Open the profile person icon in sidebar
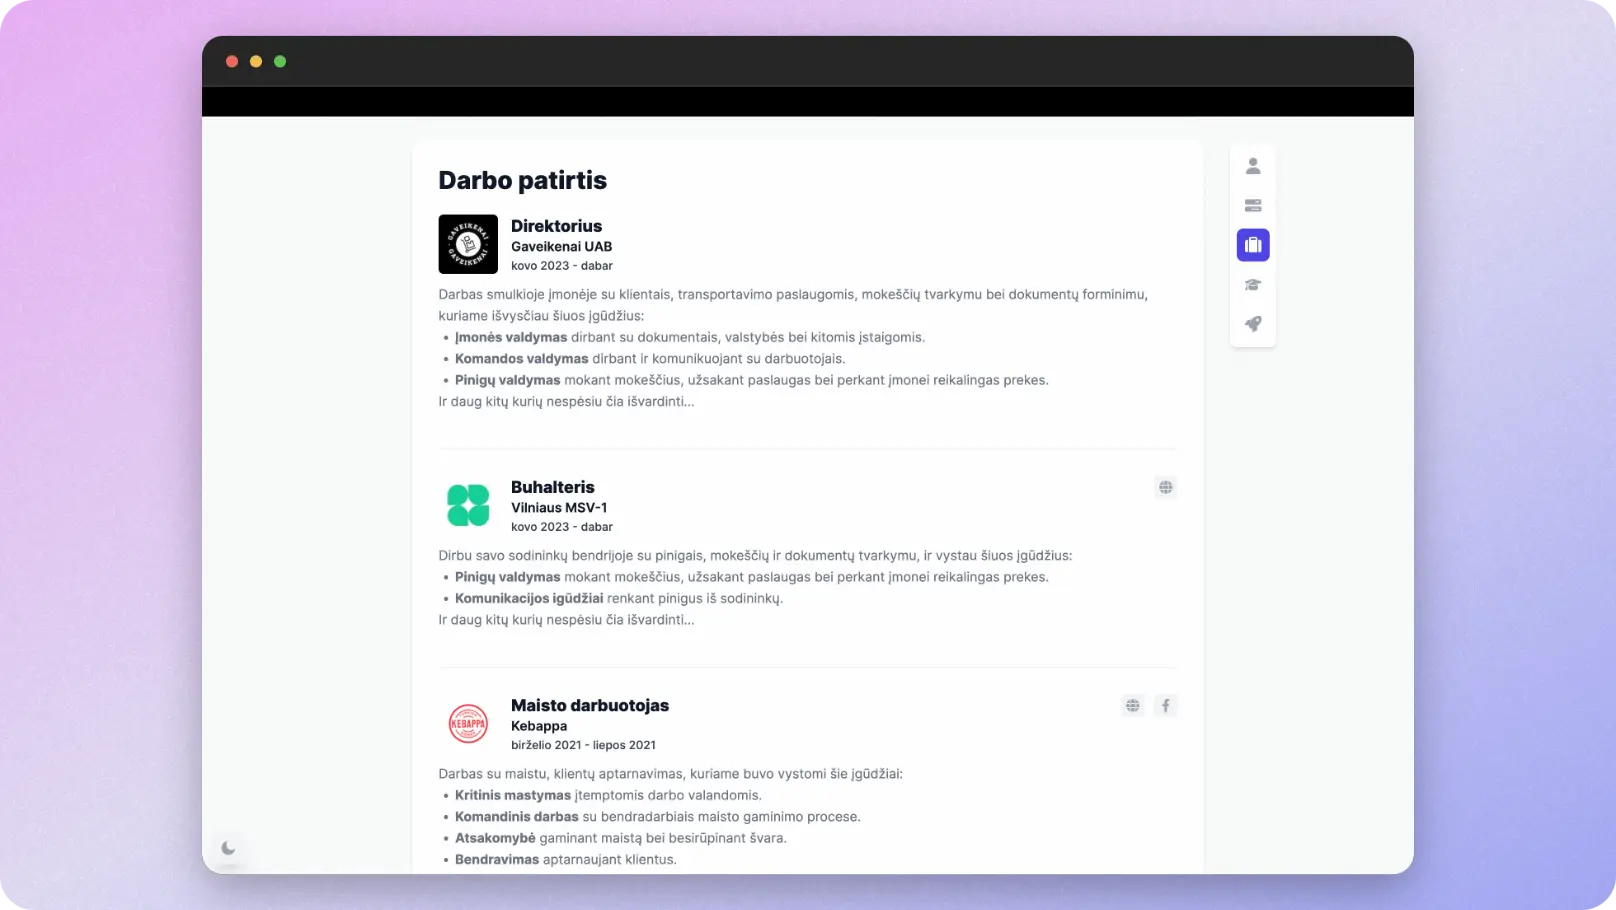 coord(1253,166)
